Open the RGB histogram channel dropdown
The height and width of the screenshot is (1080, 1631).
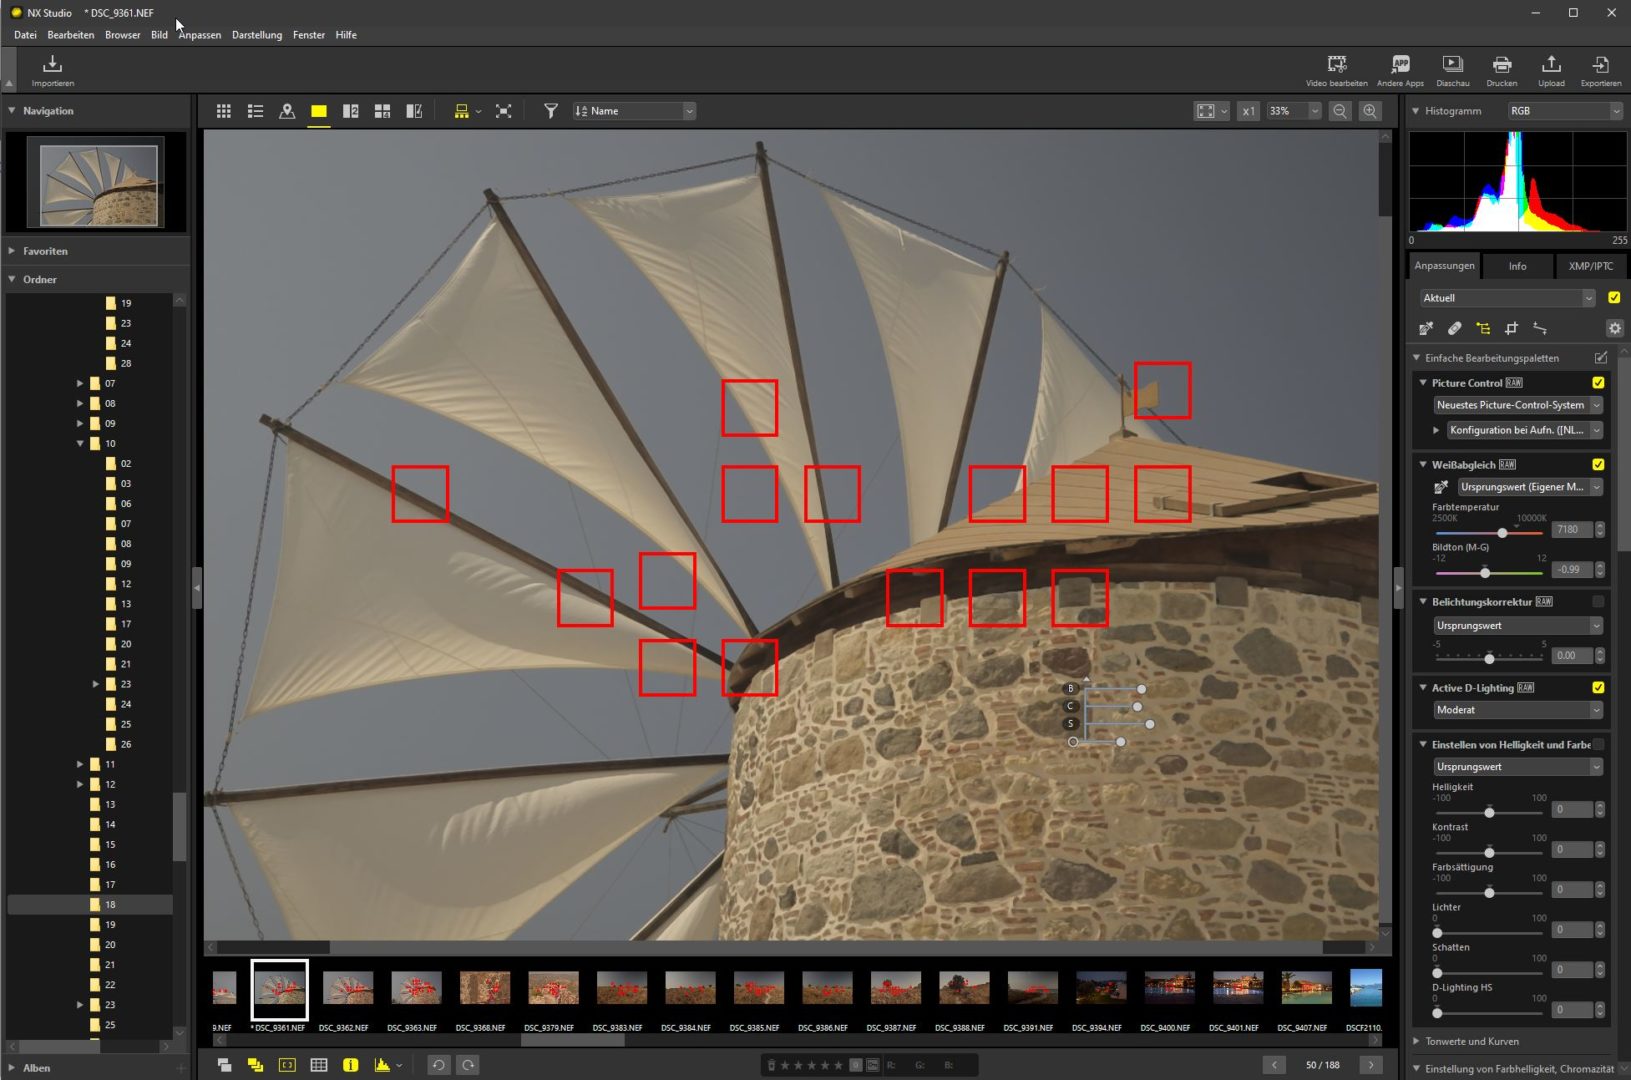[1563, 110]
